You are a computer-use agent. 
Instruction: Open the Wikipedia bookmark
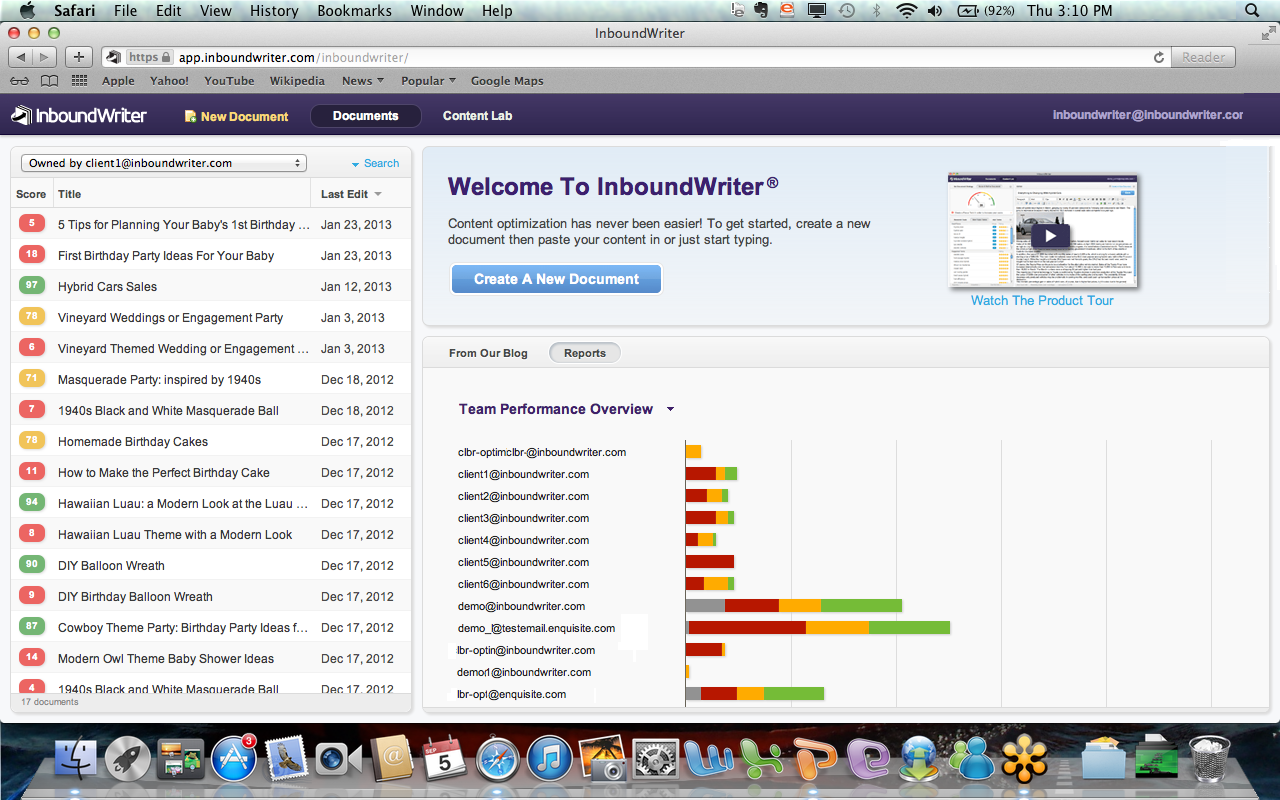coord(297,81)
